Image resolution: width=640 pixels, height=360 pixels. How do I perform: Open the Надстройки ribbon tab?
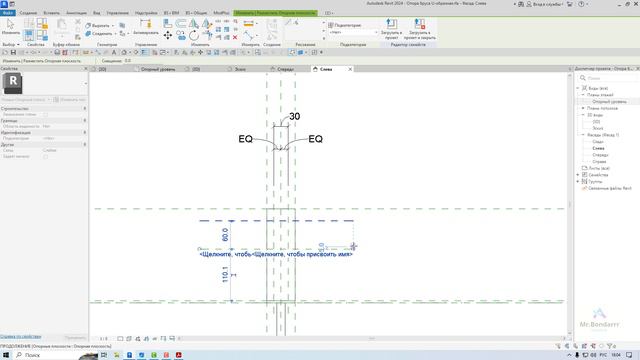pyautogui.click(x=146, y=13)
